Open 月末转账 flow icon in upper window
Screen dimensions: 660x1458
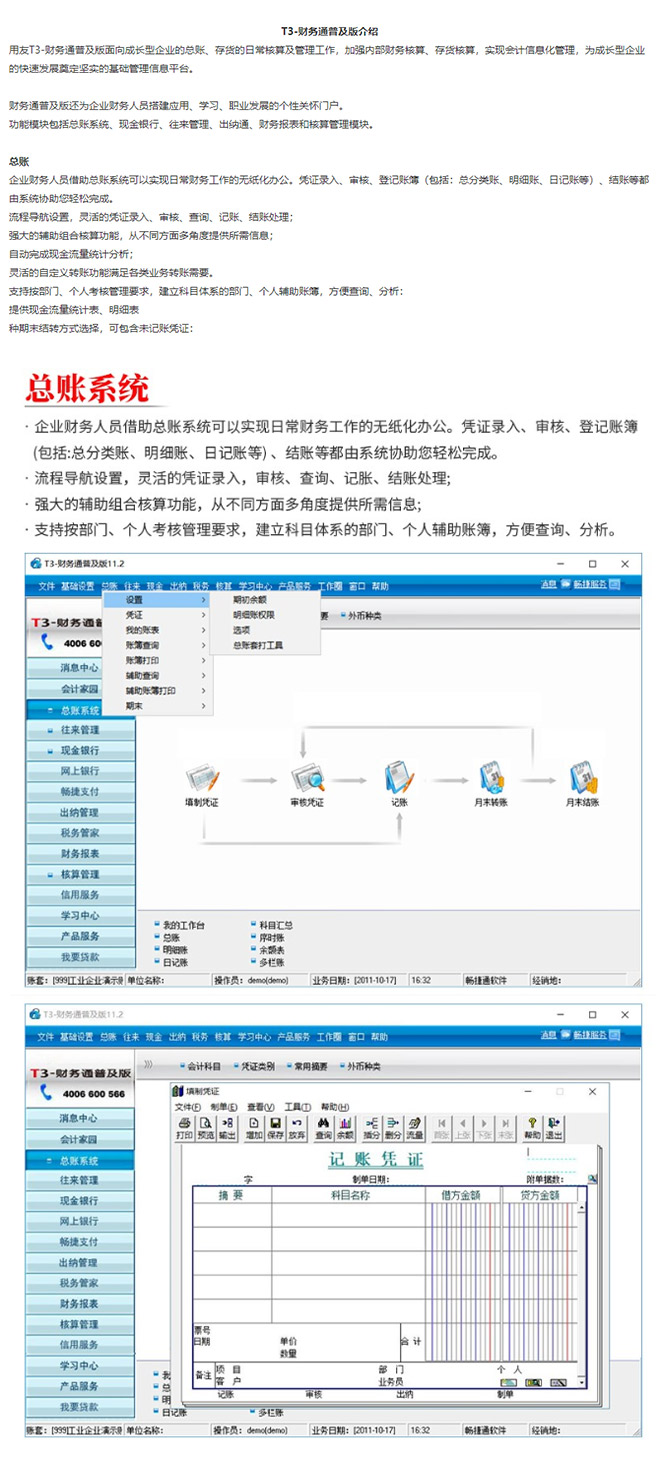pyautogui.click(x=490, y=779)
